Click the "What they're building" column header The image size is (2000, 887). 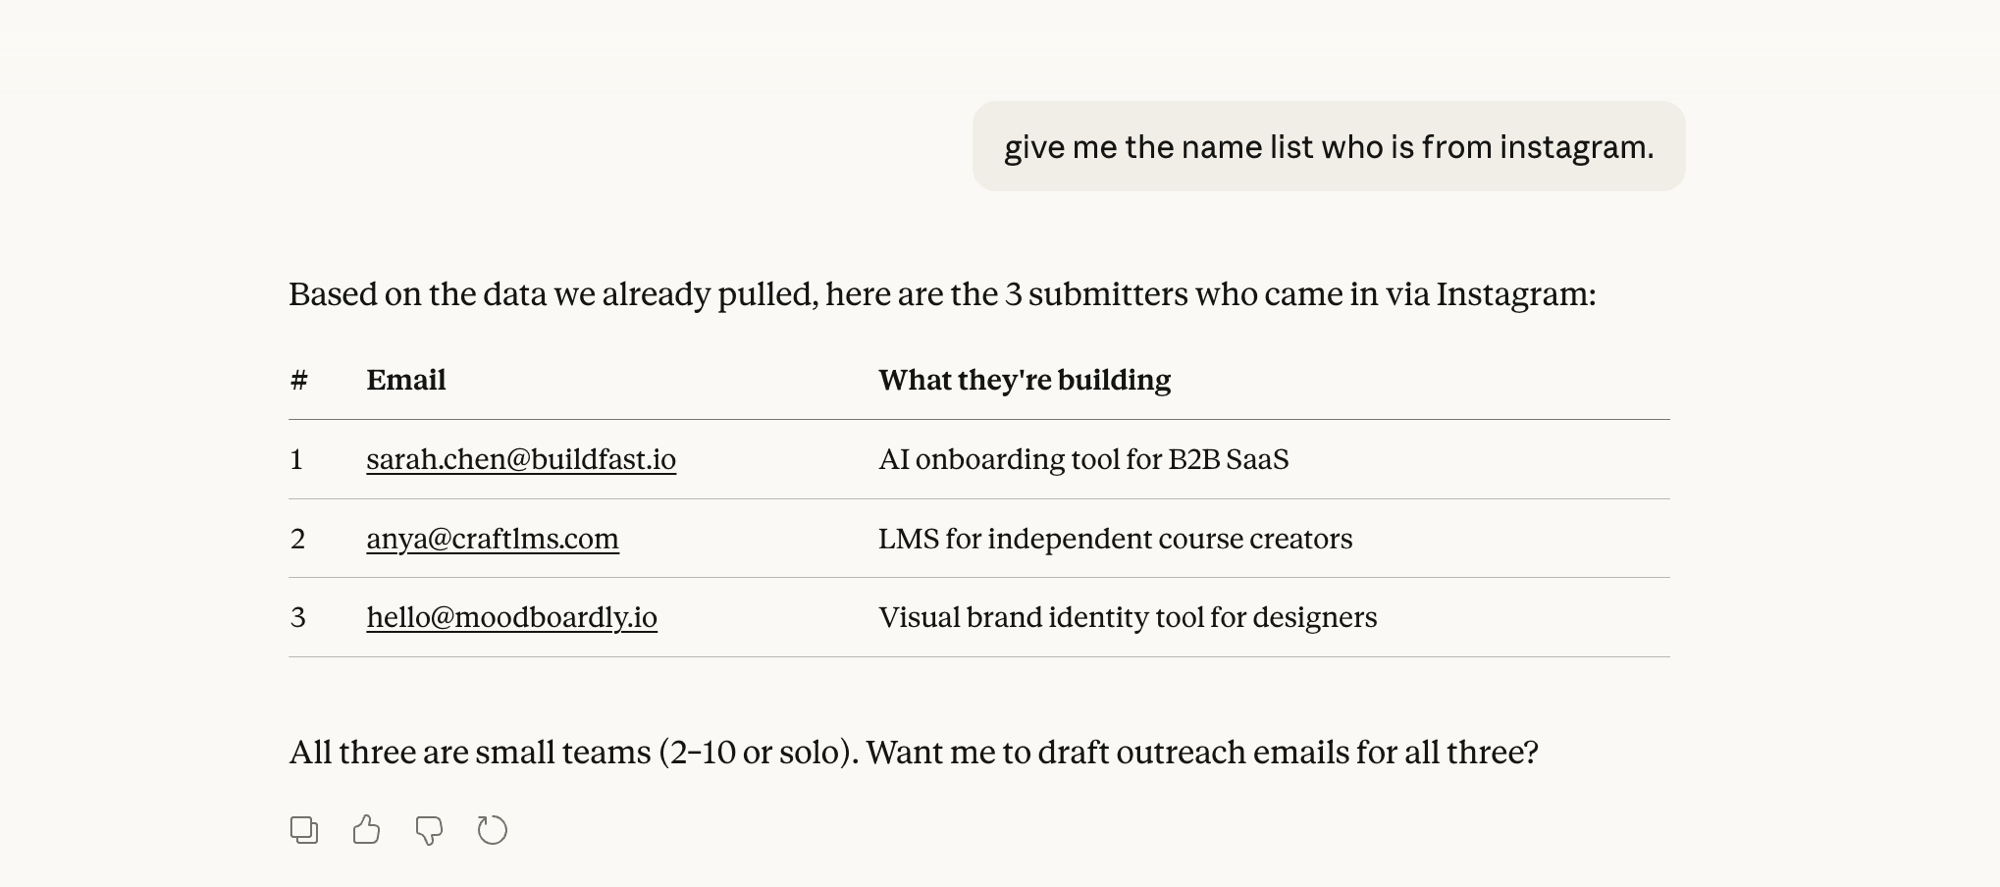(x=1024, y=380)
